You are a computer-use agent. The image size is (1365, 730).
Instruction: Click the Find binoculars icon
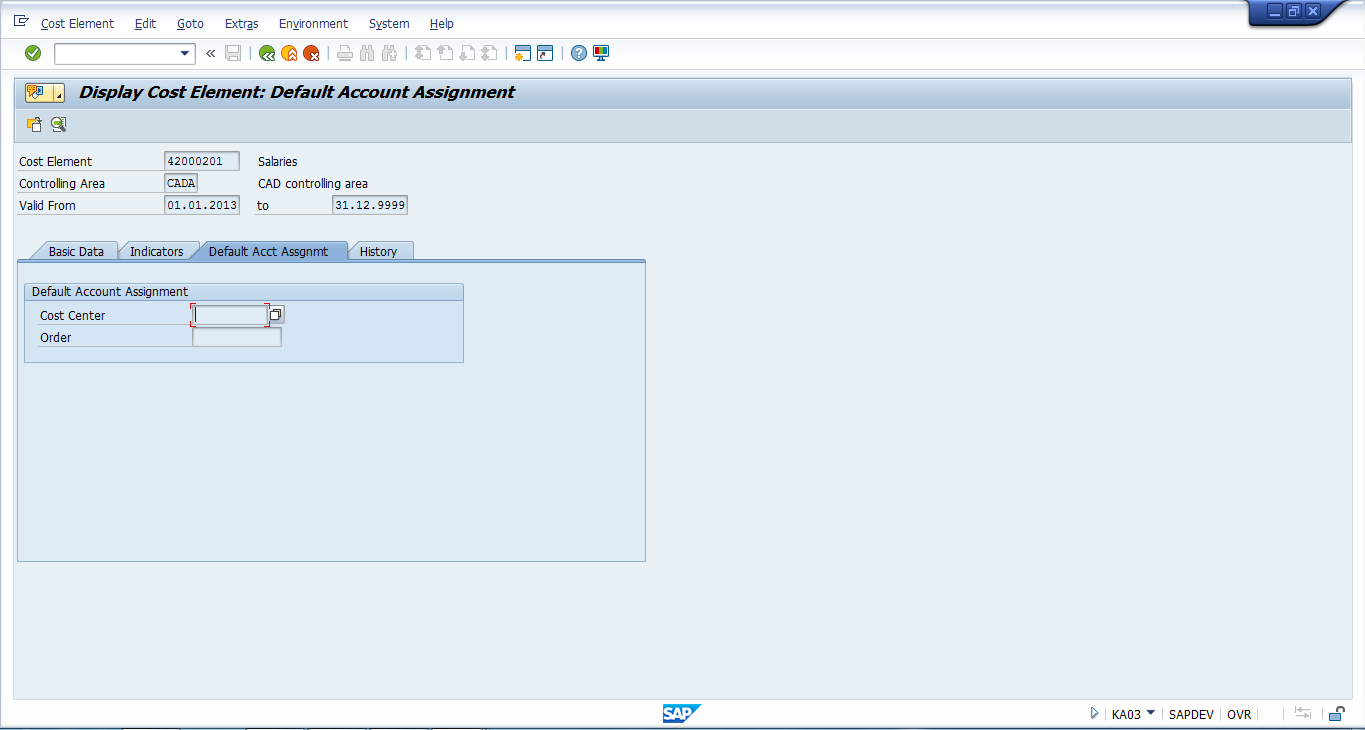pyautogui.click(x=367, y=54)
